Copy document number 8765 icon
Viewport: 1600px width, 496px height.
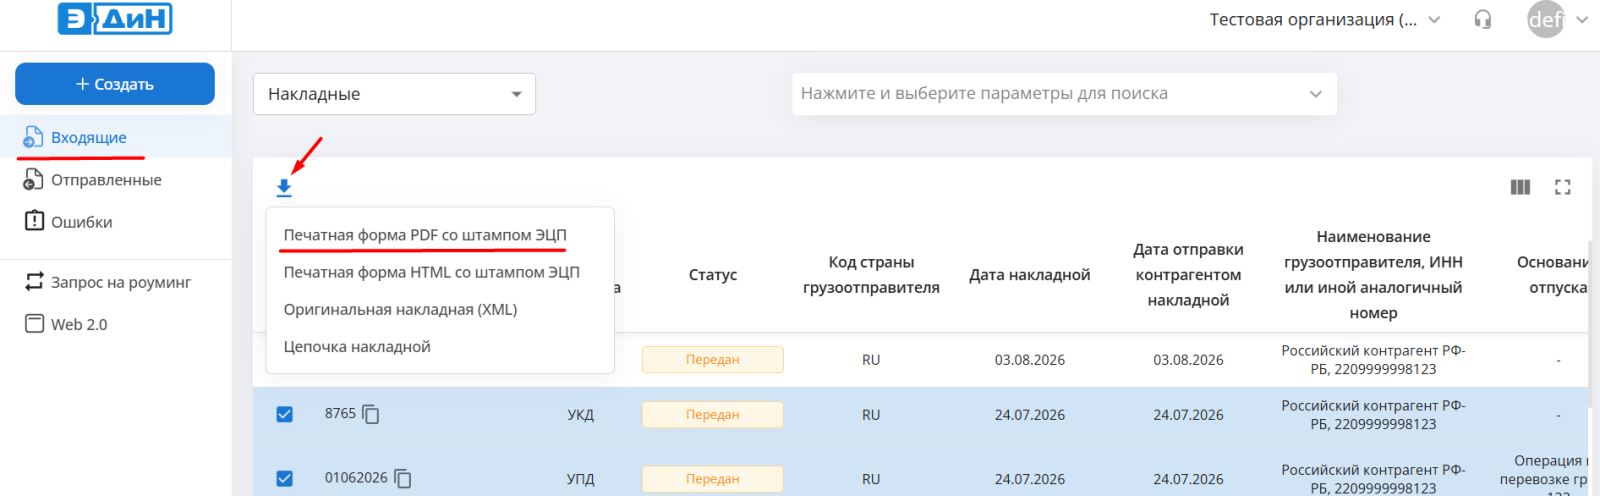pyautogui.click(x=370, y=414)
